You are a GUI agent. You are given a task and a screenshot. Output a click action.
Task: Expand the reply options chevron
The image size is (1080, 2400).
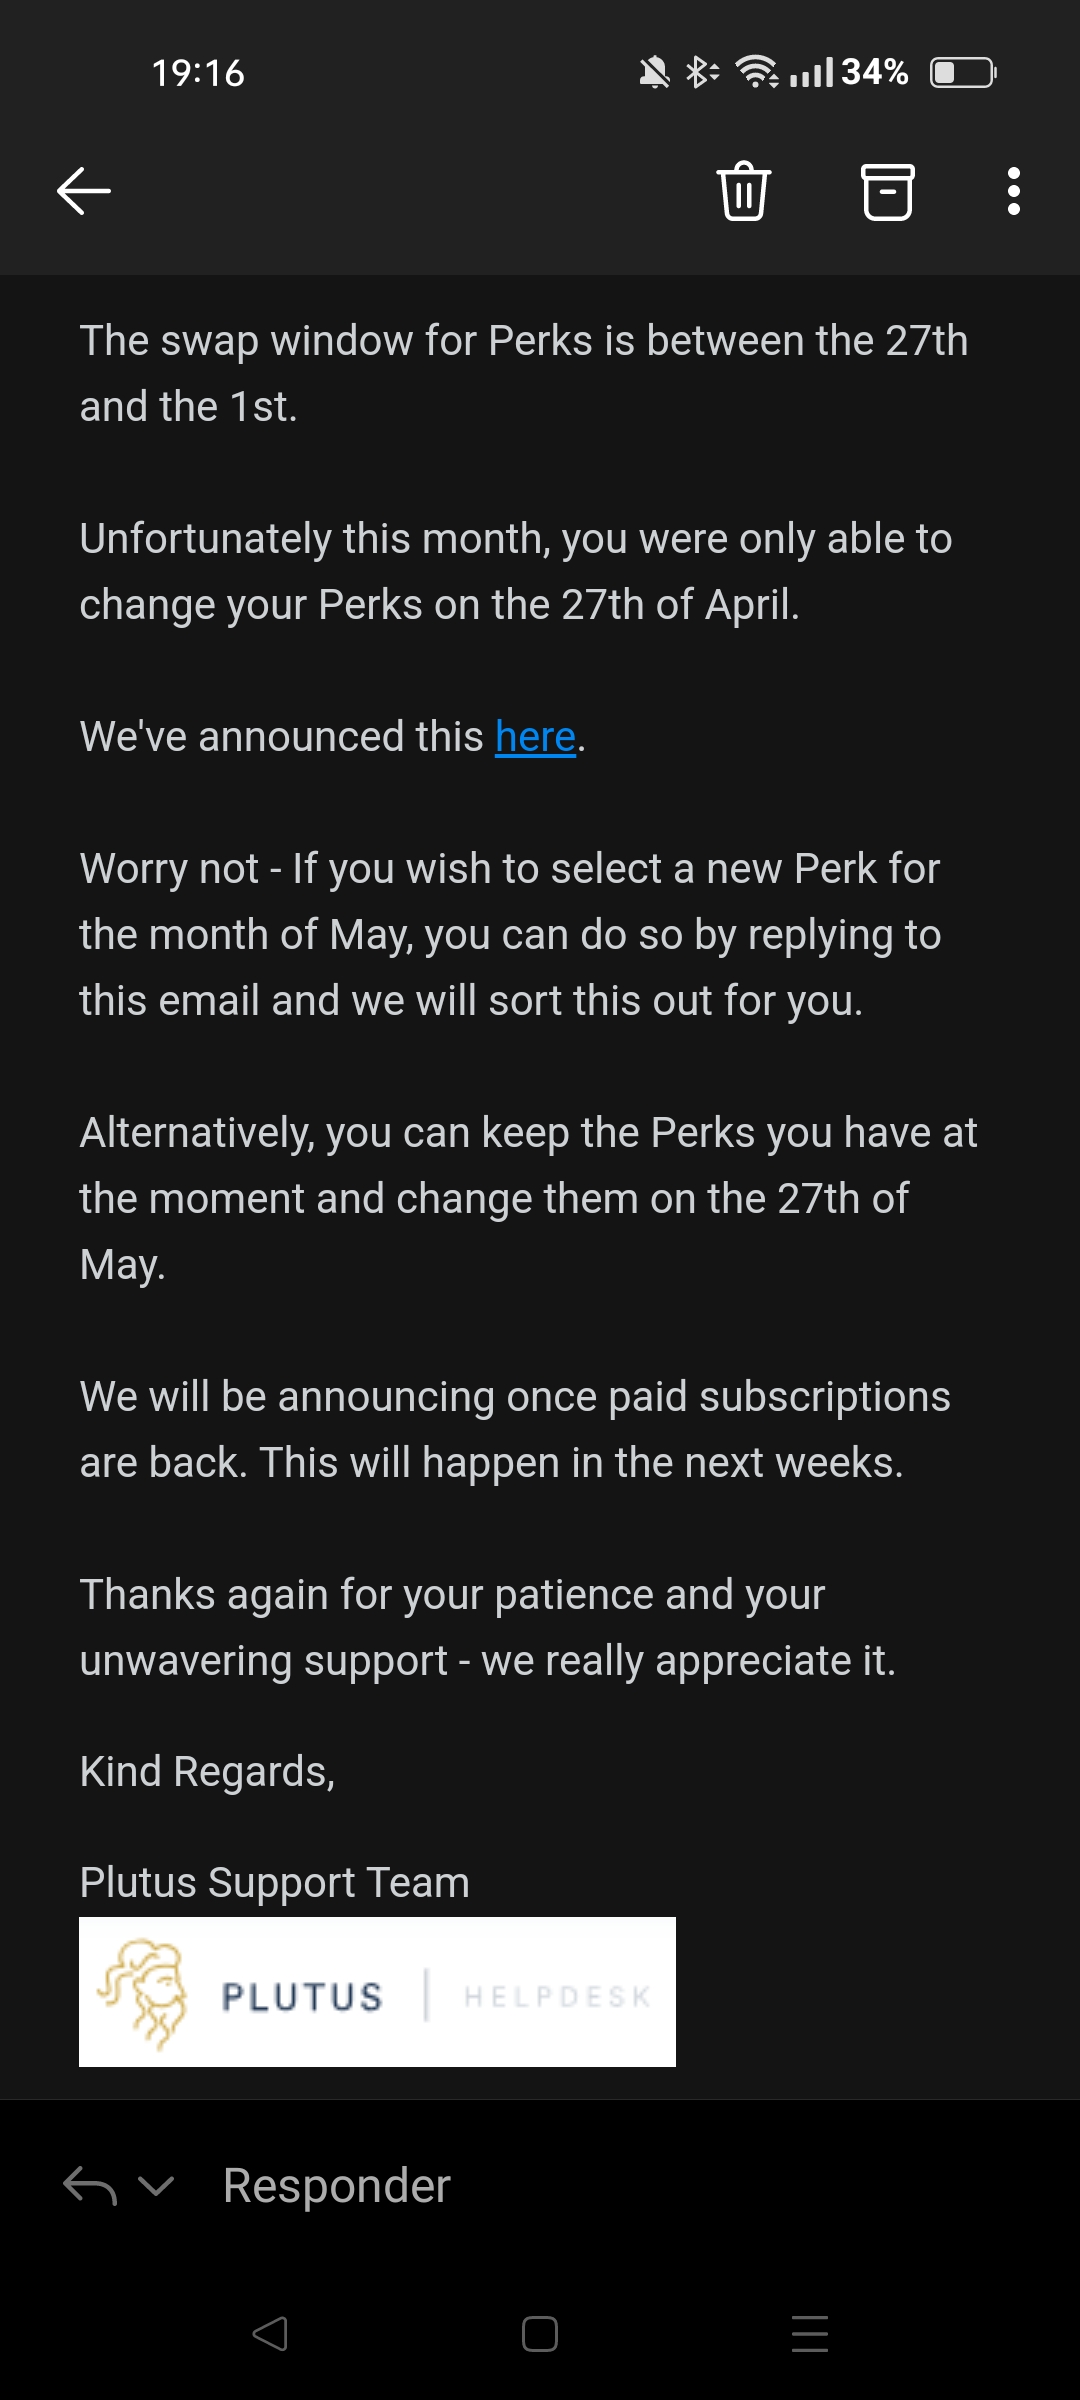[156, 2186]
